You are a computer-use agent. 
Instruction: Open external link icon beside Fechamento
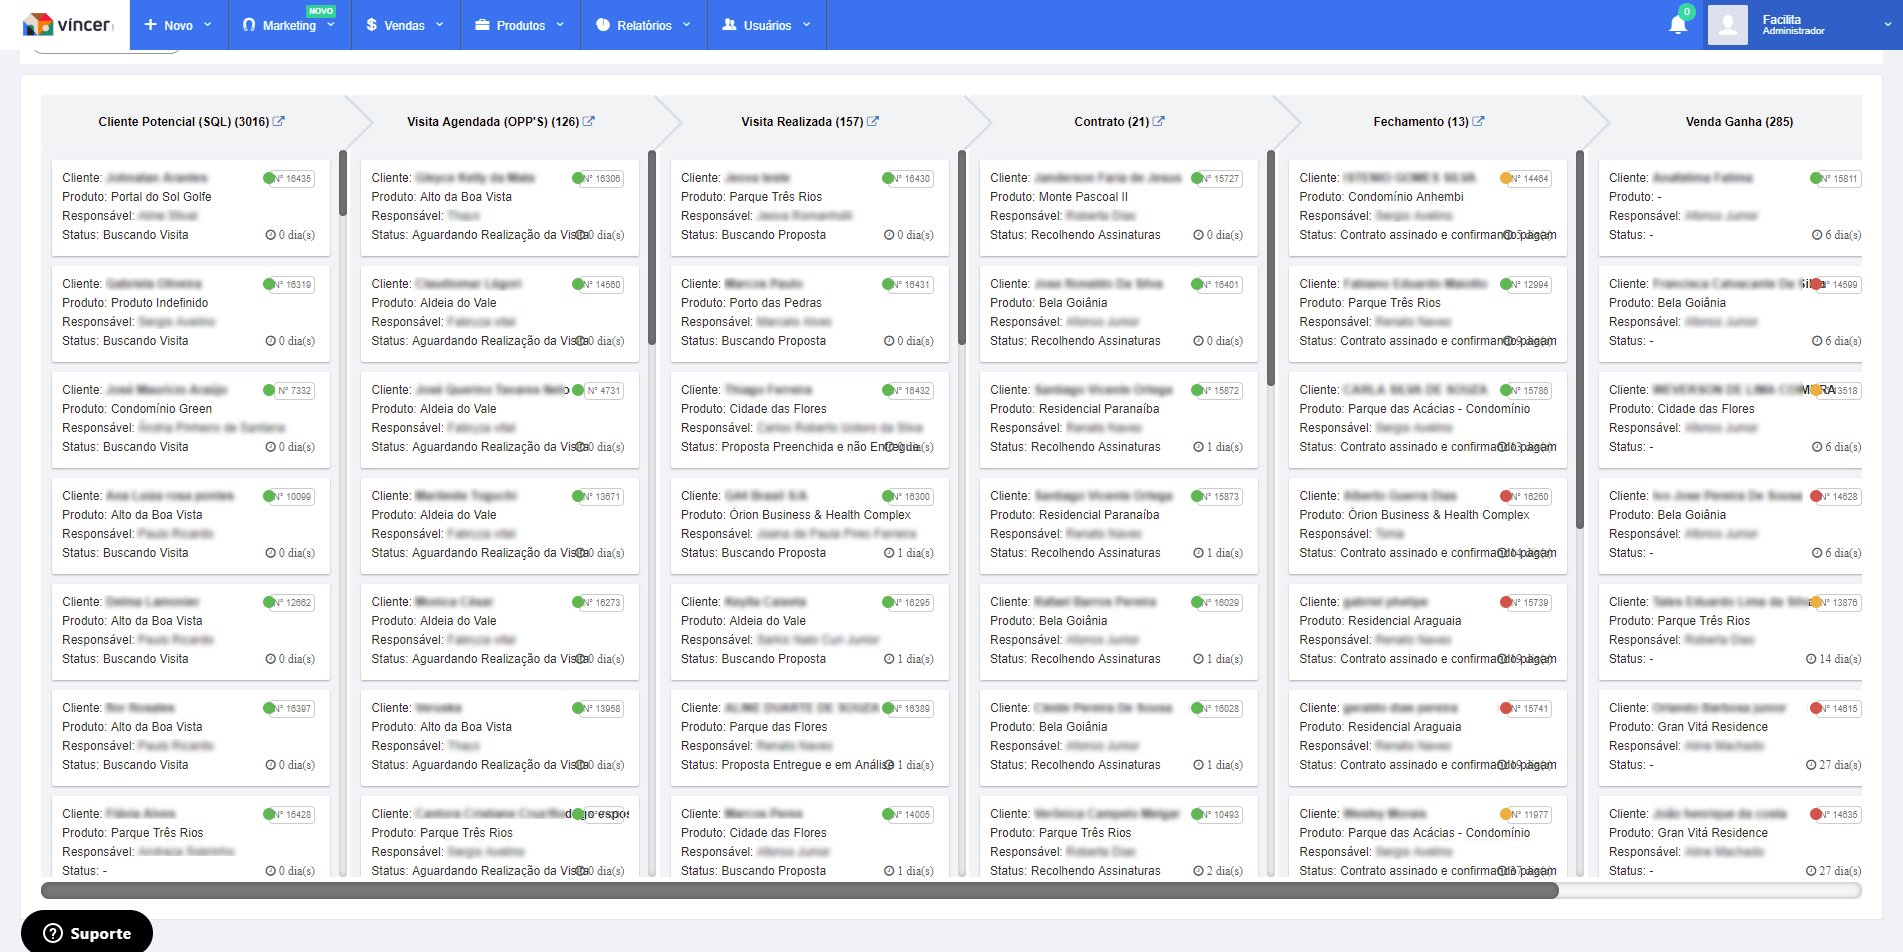pyautogui.click(x=1479, y=121)
